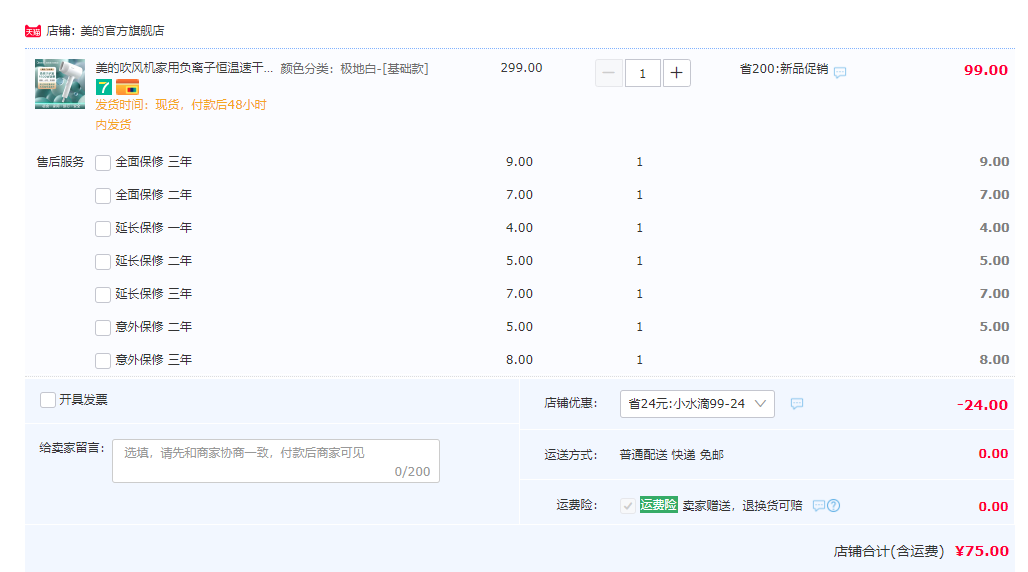Viewport: 1028px width, 572px height.
Task: Click the comment icon after 退换货可赔
Action: click(x=818, y=506)
